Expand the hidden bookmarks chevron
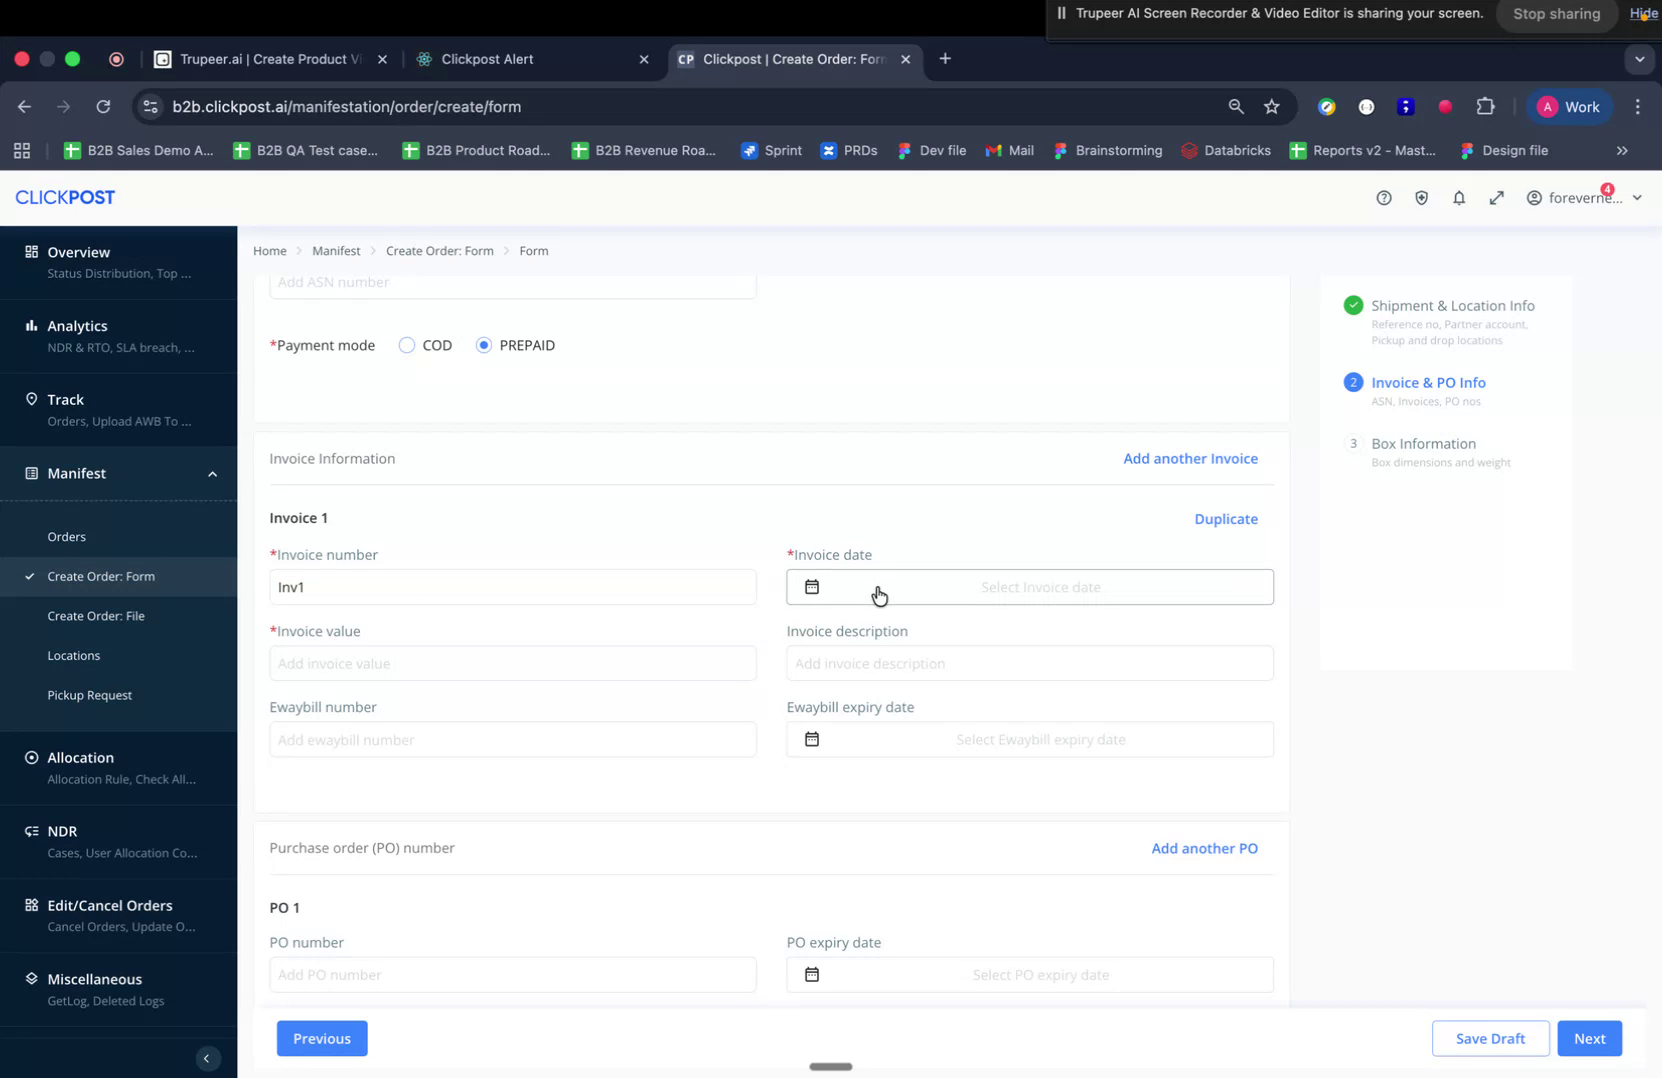Screen dimensions: 1662x1078 click(1622, 150)
